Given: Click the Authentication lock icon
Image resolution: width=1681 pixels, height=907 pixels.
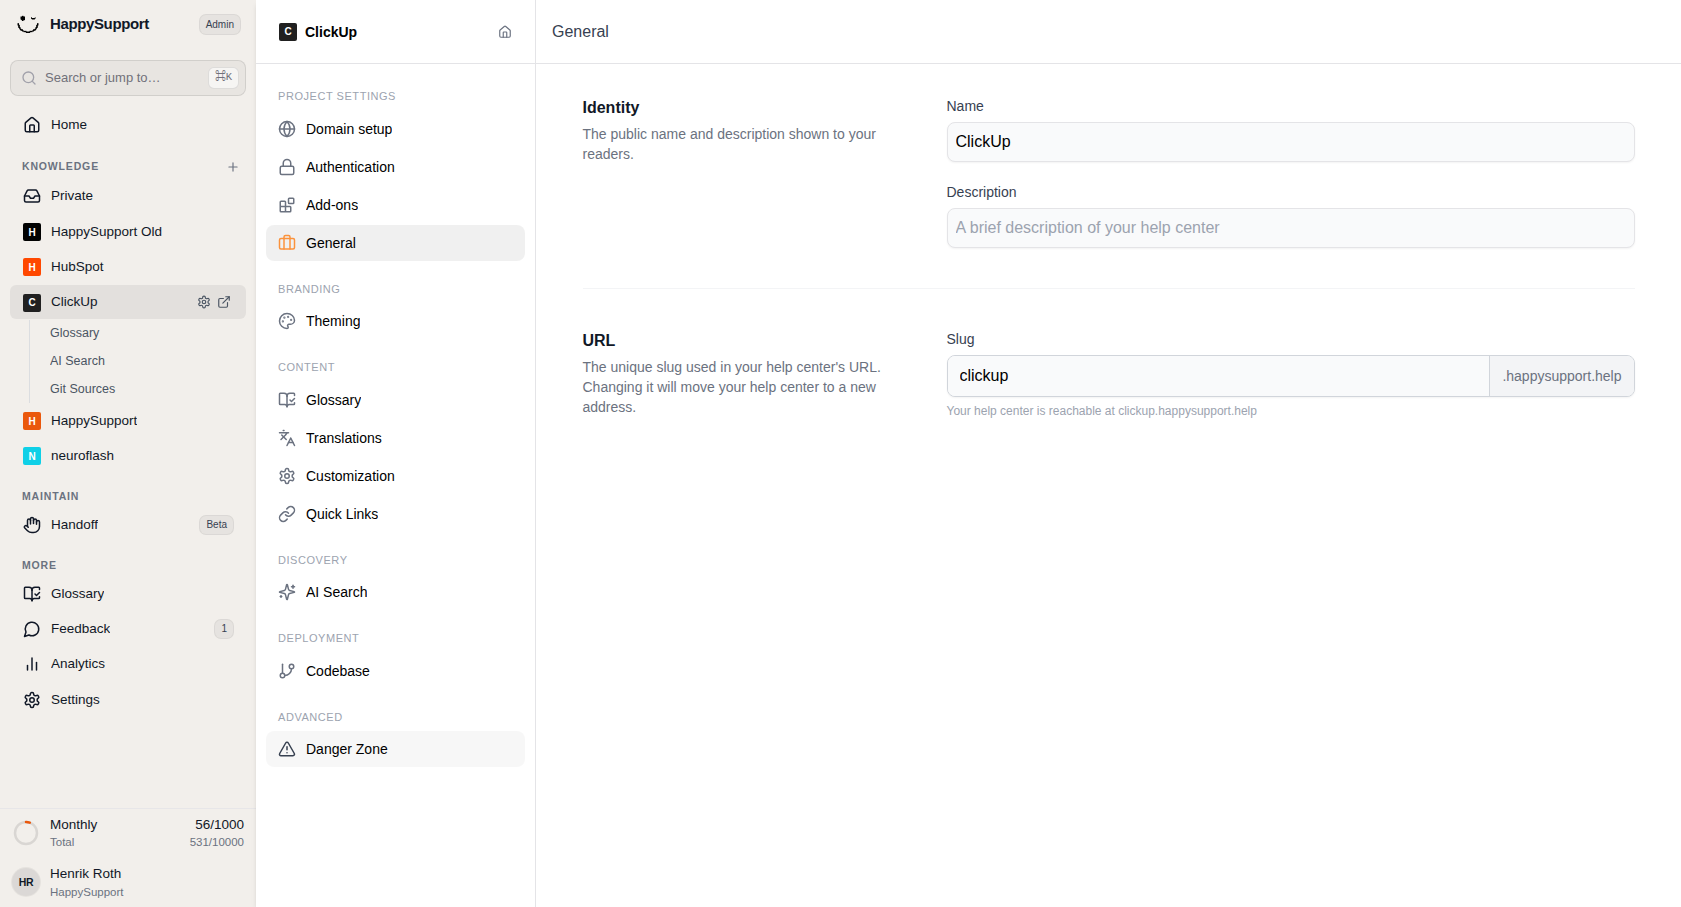Looking at the screenshot, I should [x=287, y=167].
